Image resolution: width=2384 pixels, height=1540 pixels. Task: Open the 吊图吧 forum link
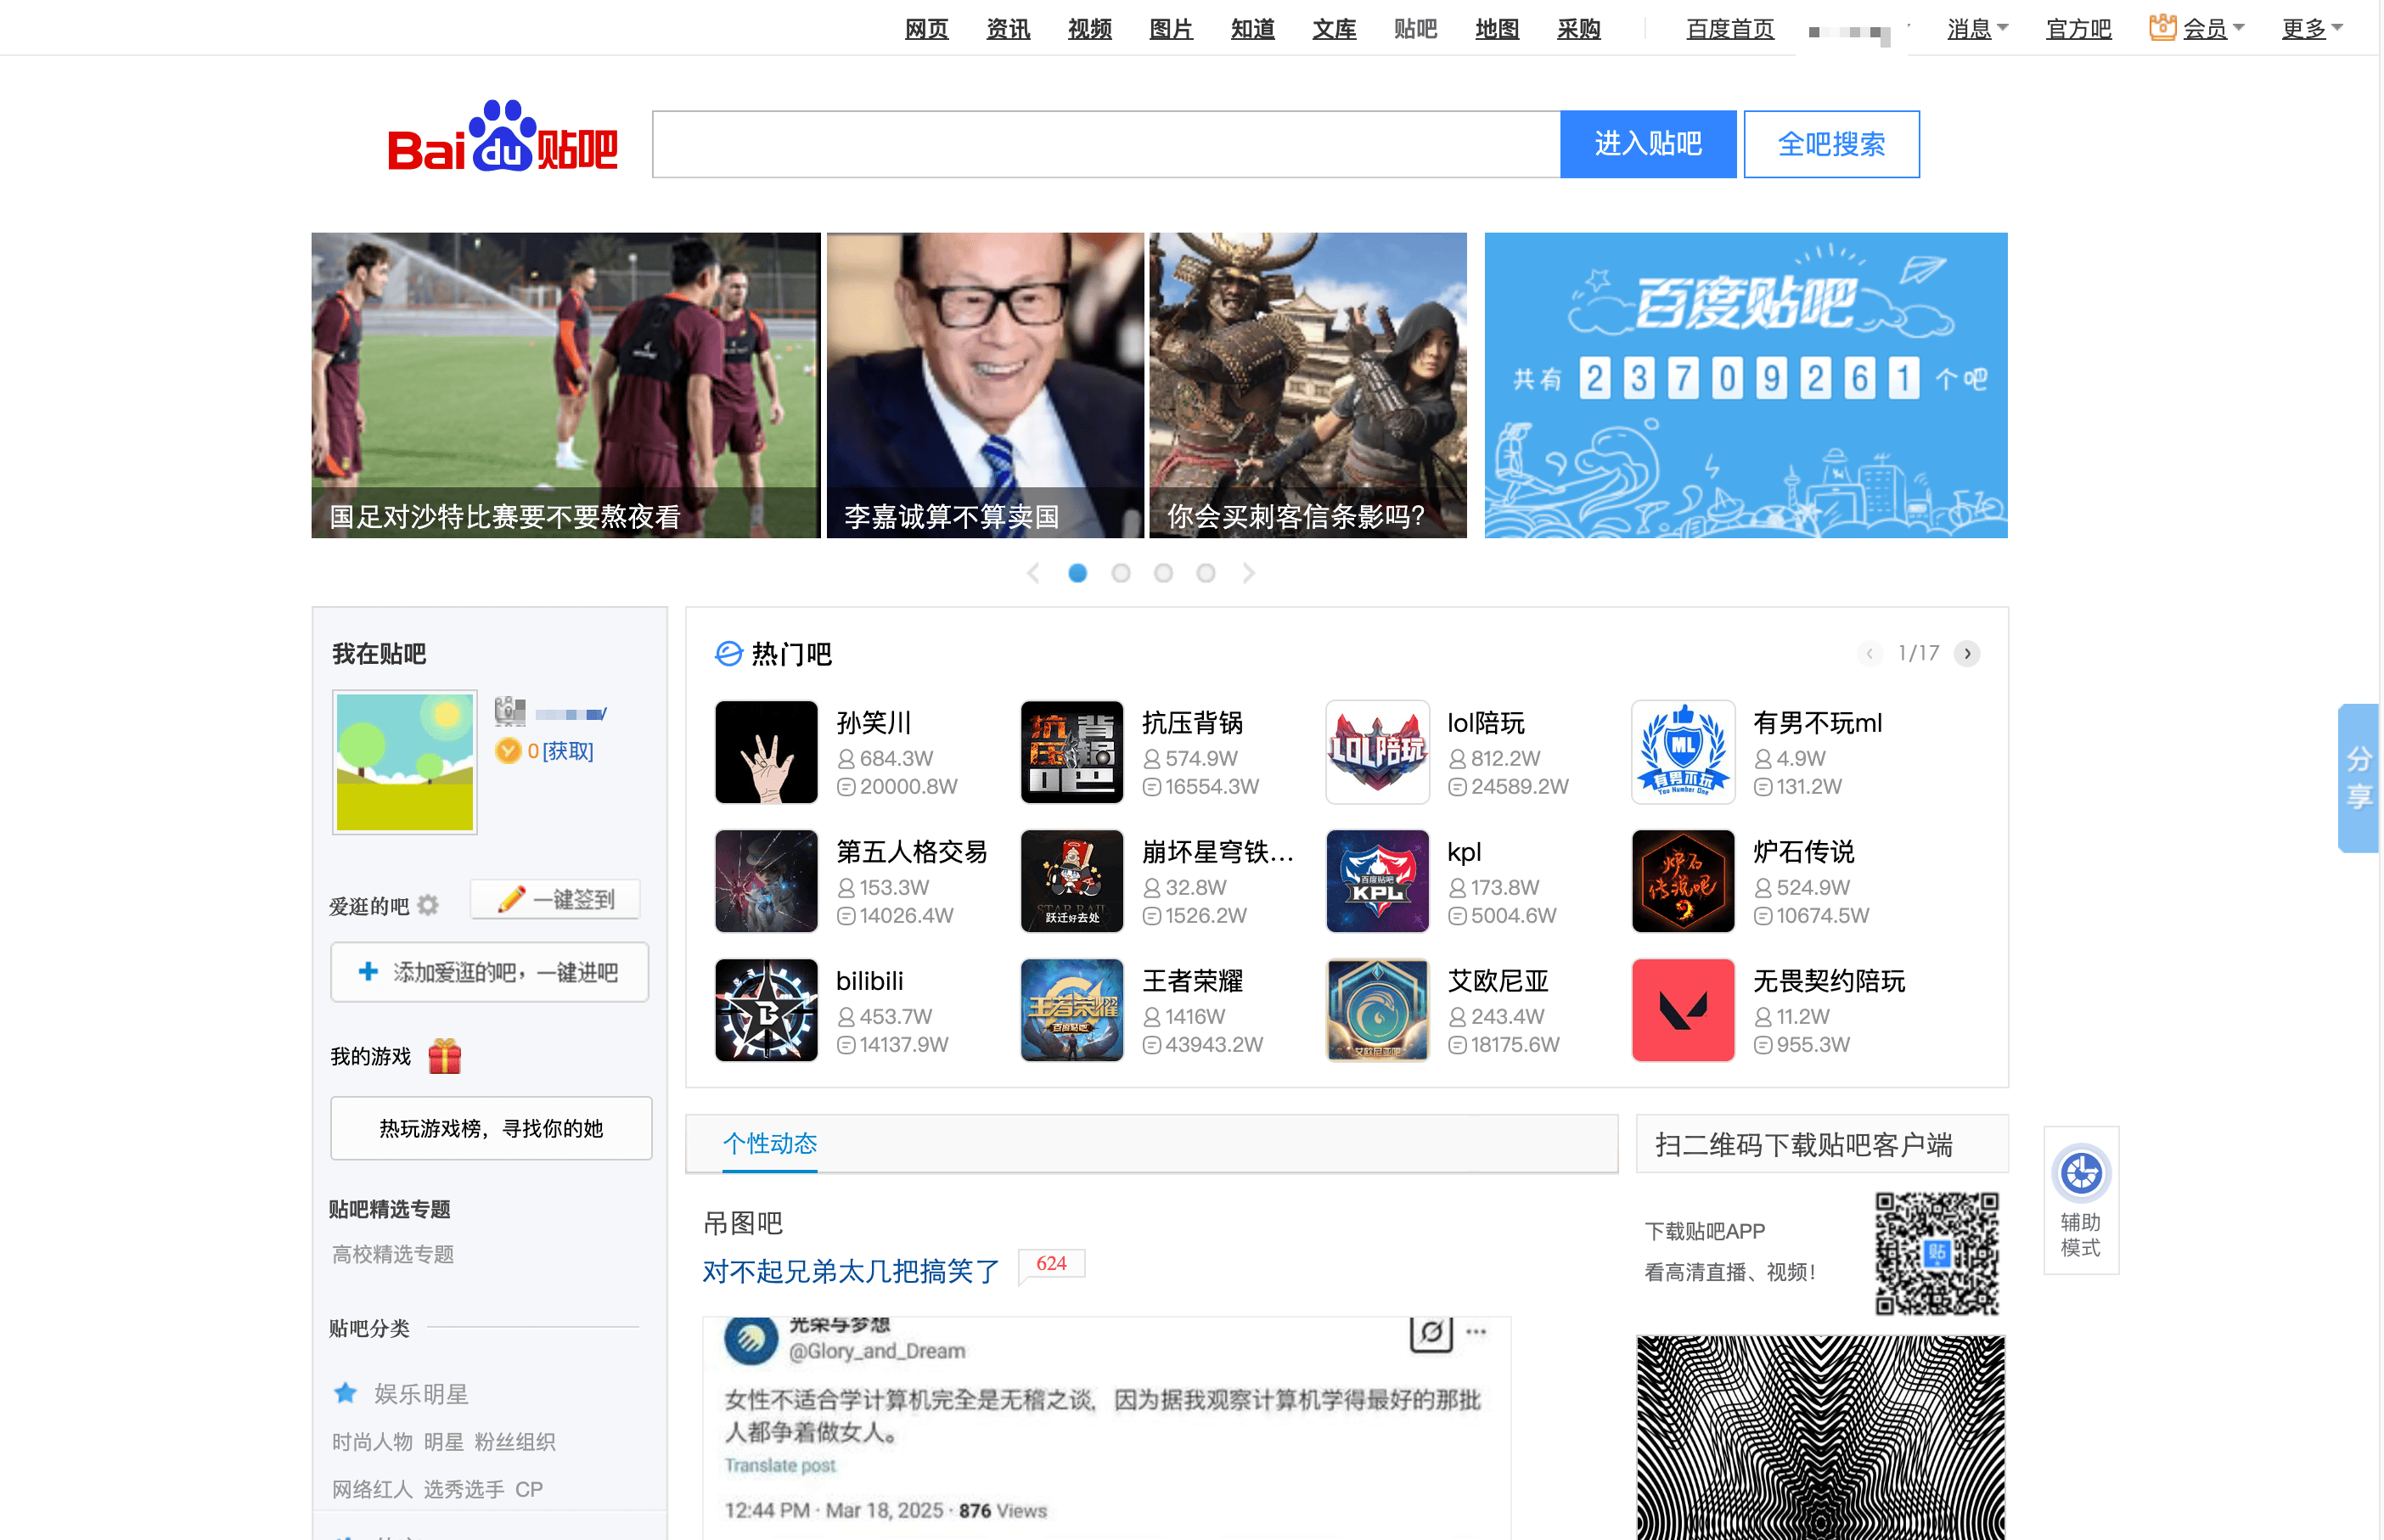(x=743, y=1222)
